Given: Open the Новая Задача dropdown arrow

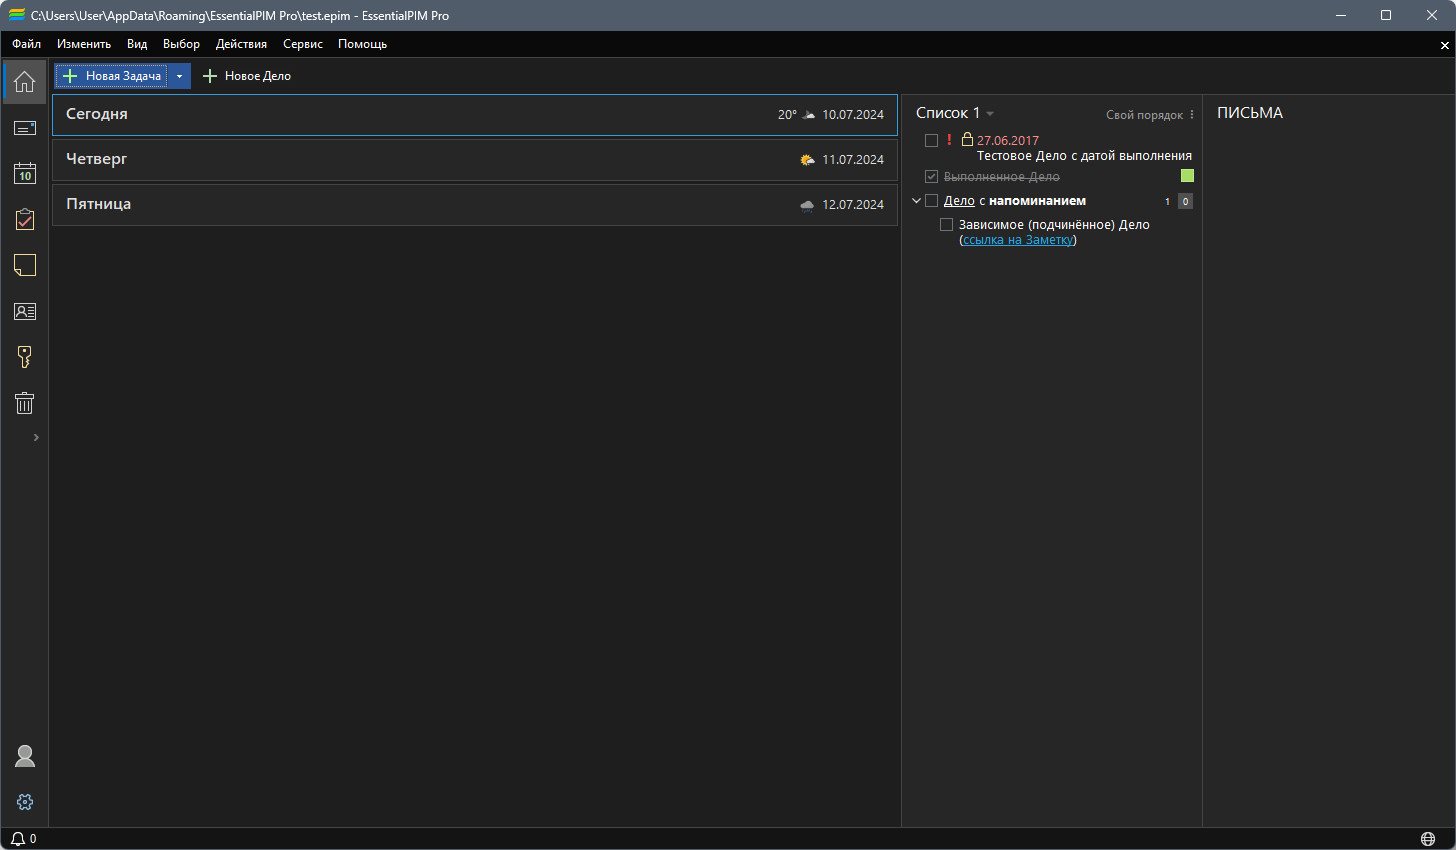Looking at the screenshot, I should pyautogui.click(x=179, y=76).
